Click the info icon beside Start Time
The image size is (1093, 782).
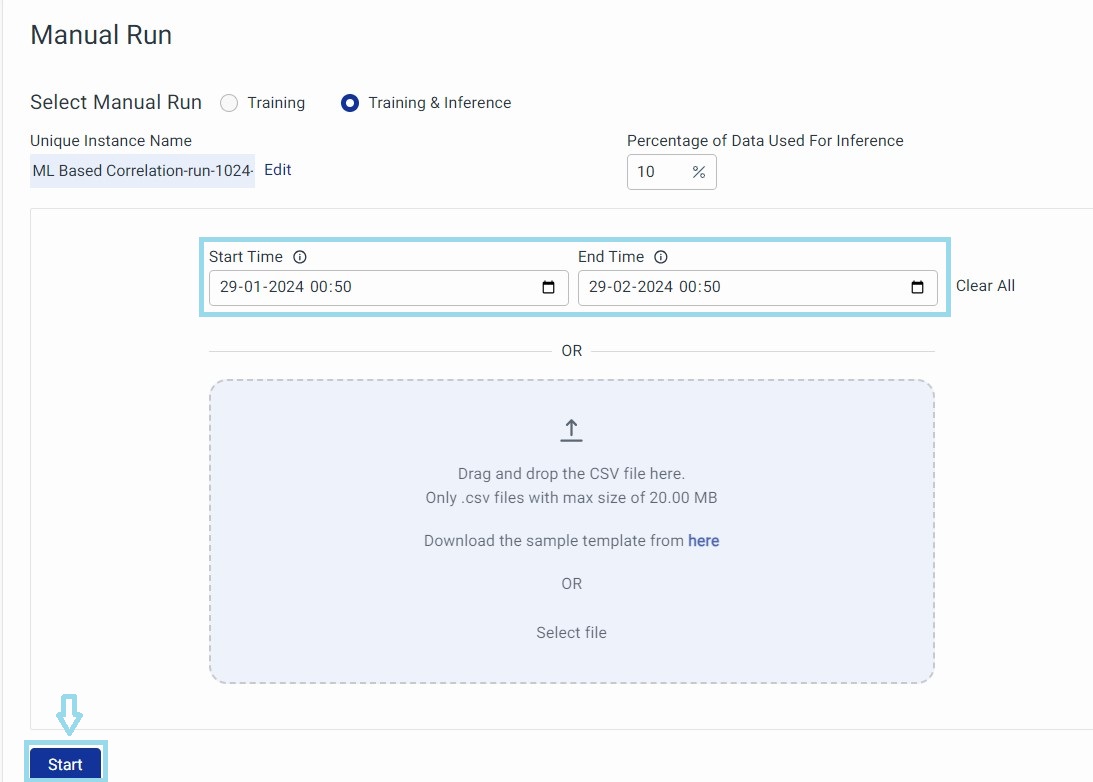[300, 257]
